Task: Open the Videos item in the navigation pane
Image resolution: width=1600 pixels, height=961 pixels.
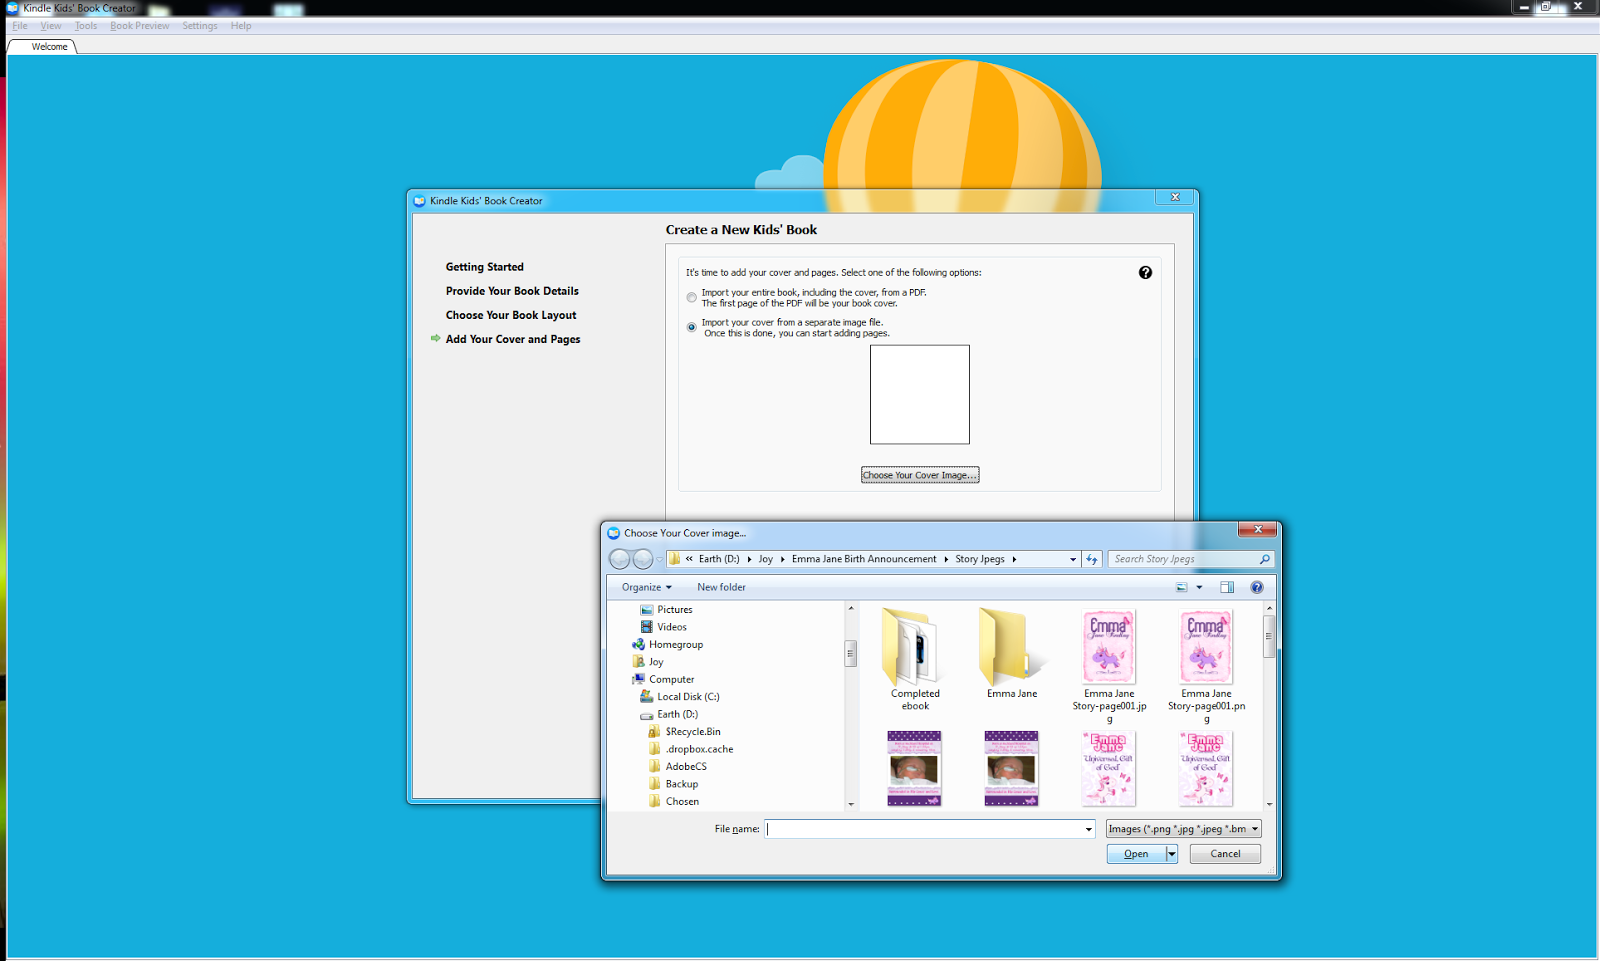Action: click(x=671, y=626)
